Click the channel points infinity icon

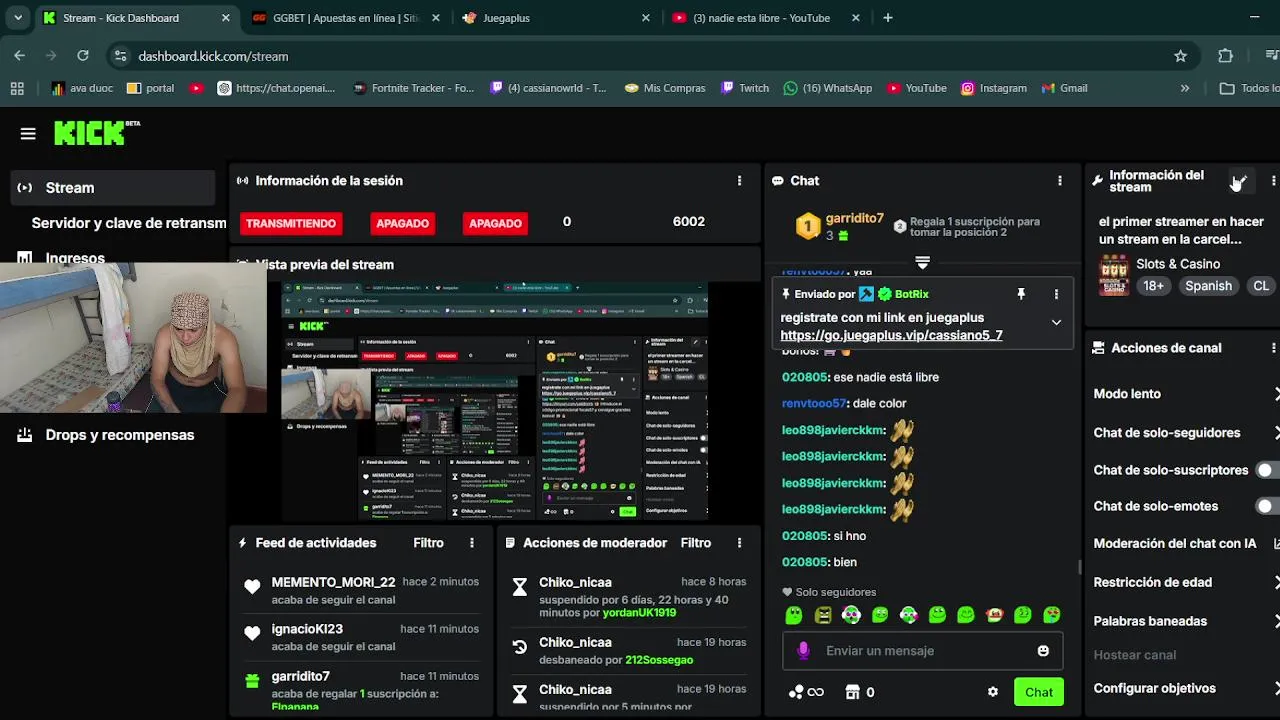(x=806, y=692)
